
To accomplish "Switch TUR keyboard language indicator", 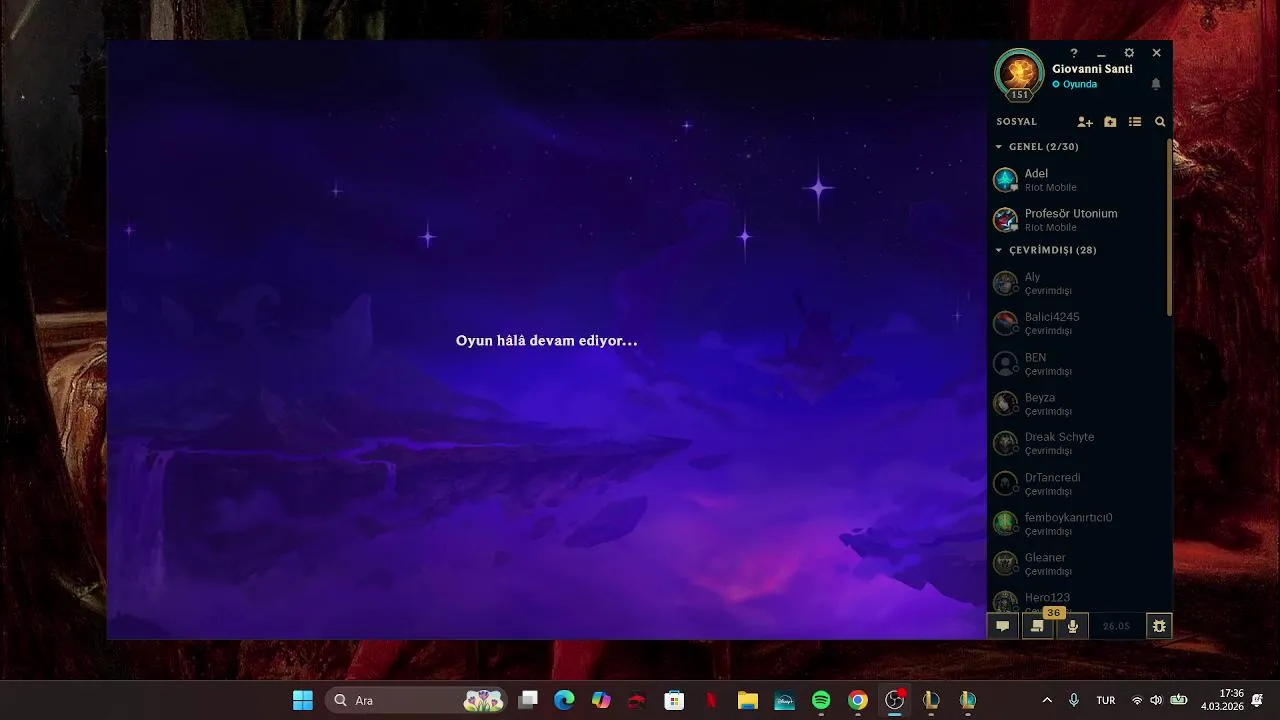I will [1106, 700].
